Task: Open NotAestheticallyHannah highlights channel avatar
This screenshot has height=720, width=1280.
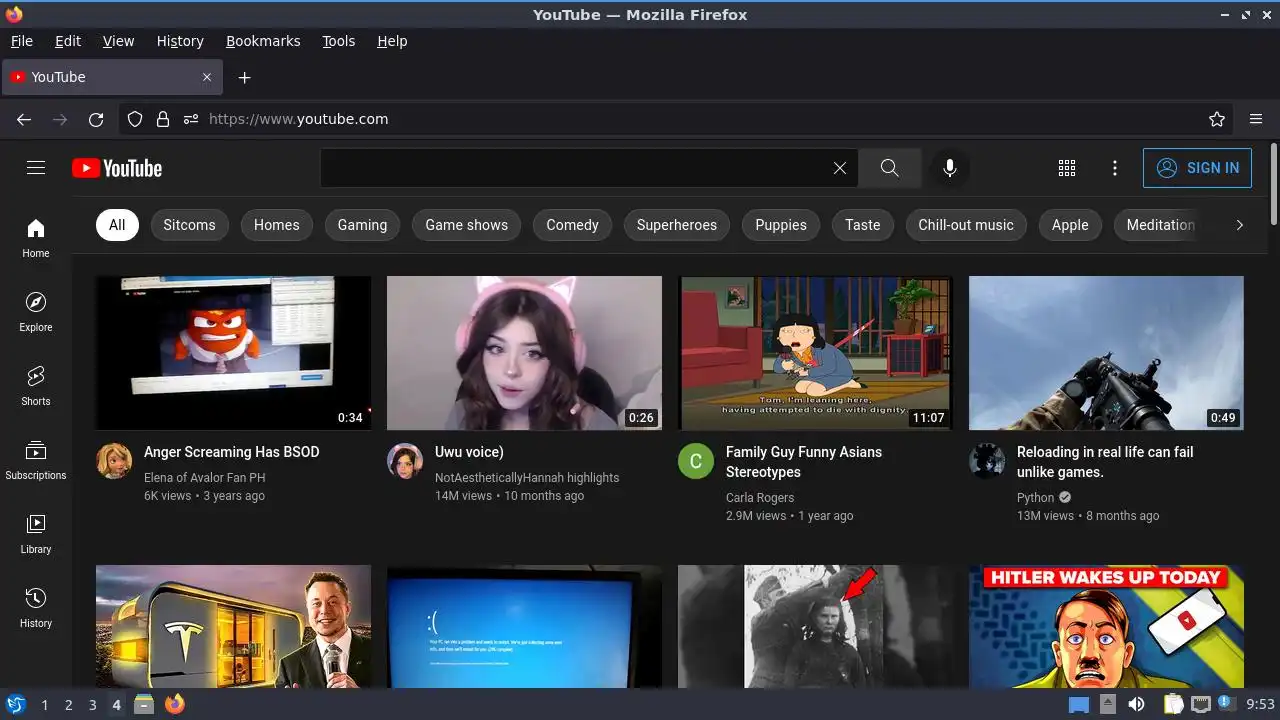Action: click(x=405, y=461)
